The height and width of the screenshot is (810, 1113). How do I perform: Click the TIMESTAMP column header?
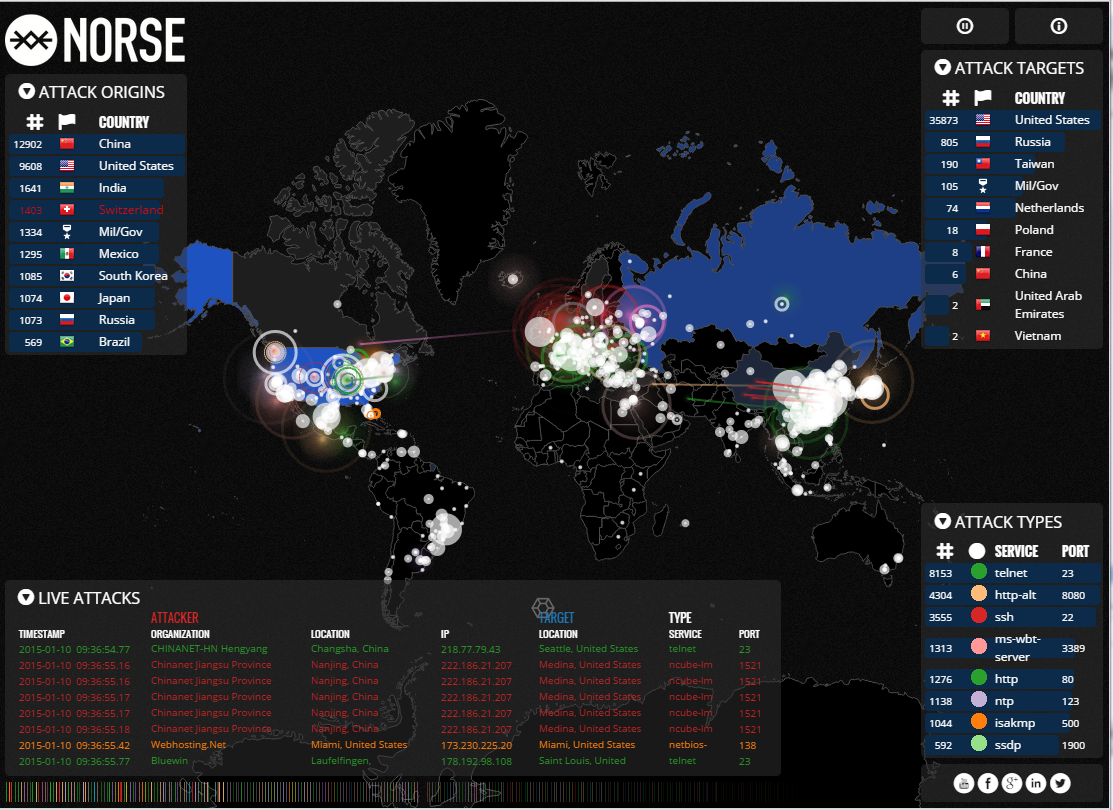pos(42,634)
